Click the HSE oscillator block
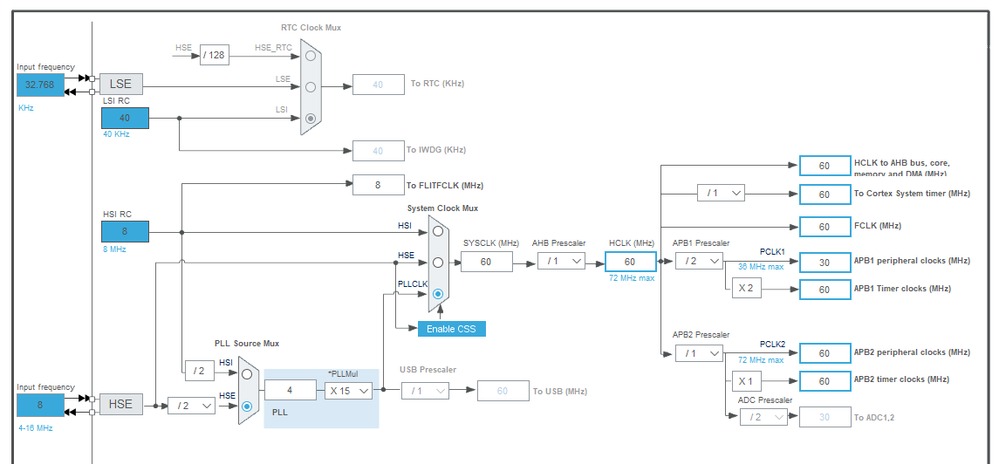Screen dimensions: 999x464 pyautogui.click(x=121, y=404)
